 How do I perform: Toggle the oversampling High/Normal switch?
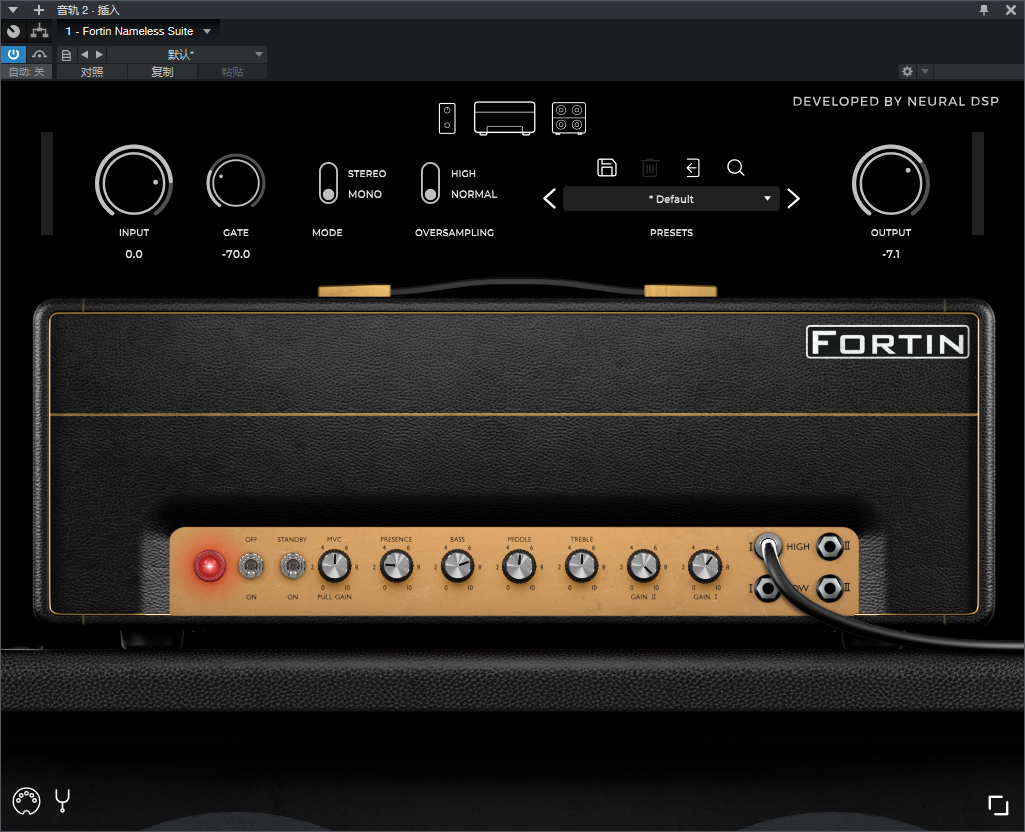[430, 184]
